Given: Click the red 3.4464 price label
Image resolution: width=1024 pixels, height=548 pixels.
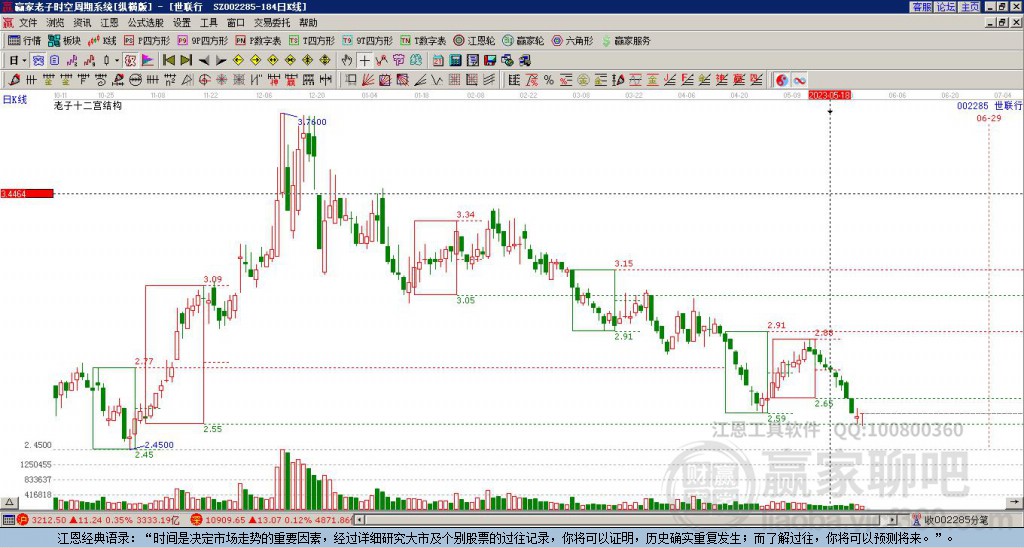Looking at the screenshot, I should (27, 193).
